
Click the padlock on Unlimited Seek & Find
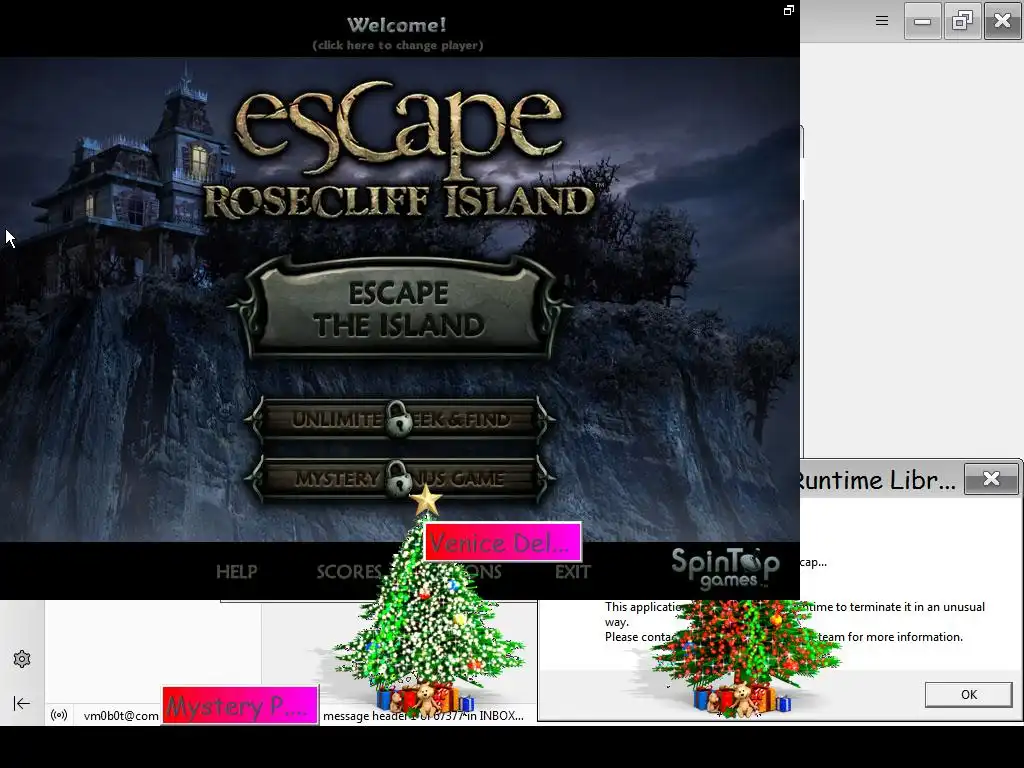pyautogui.click(x=398, y=419)
